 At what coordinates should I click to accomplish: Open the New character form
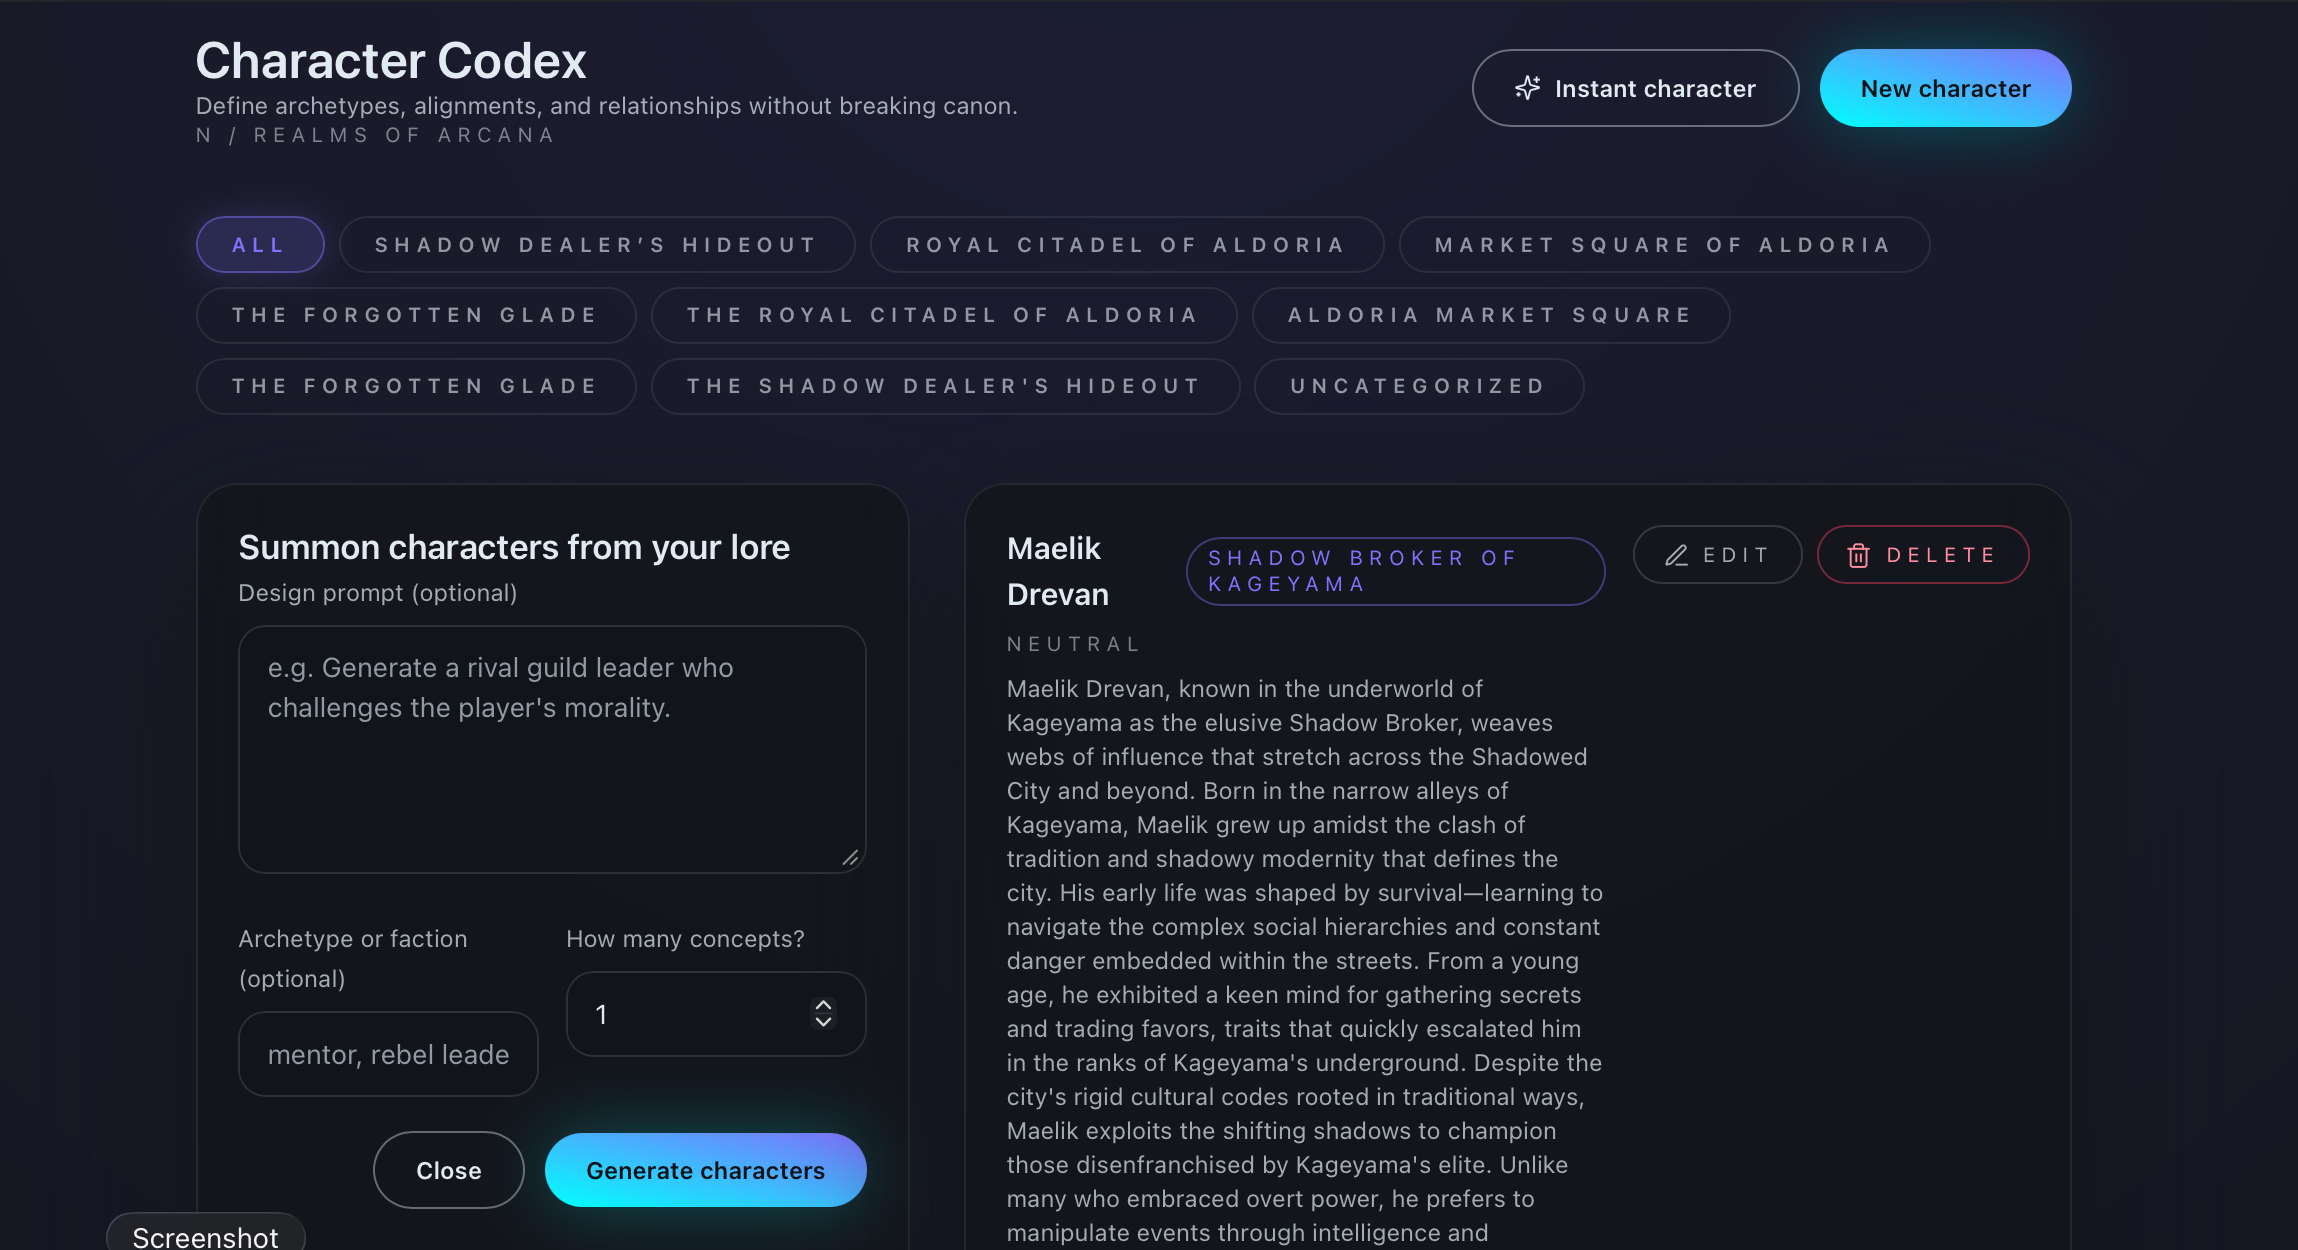pos(1945,88)
